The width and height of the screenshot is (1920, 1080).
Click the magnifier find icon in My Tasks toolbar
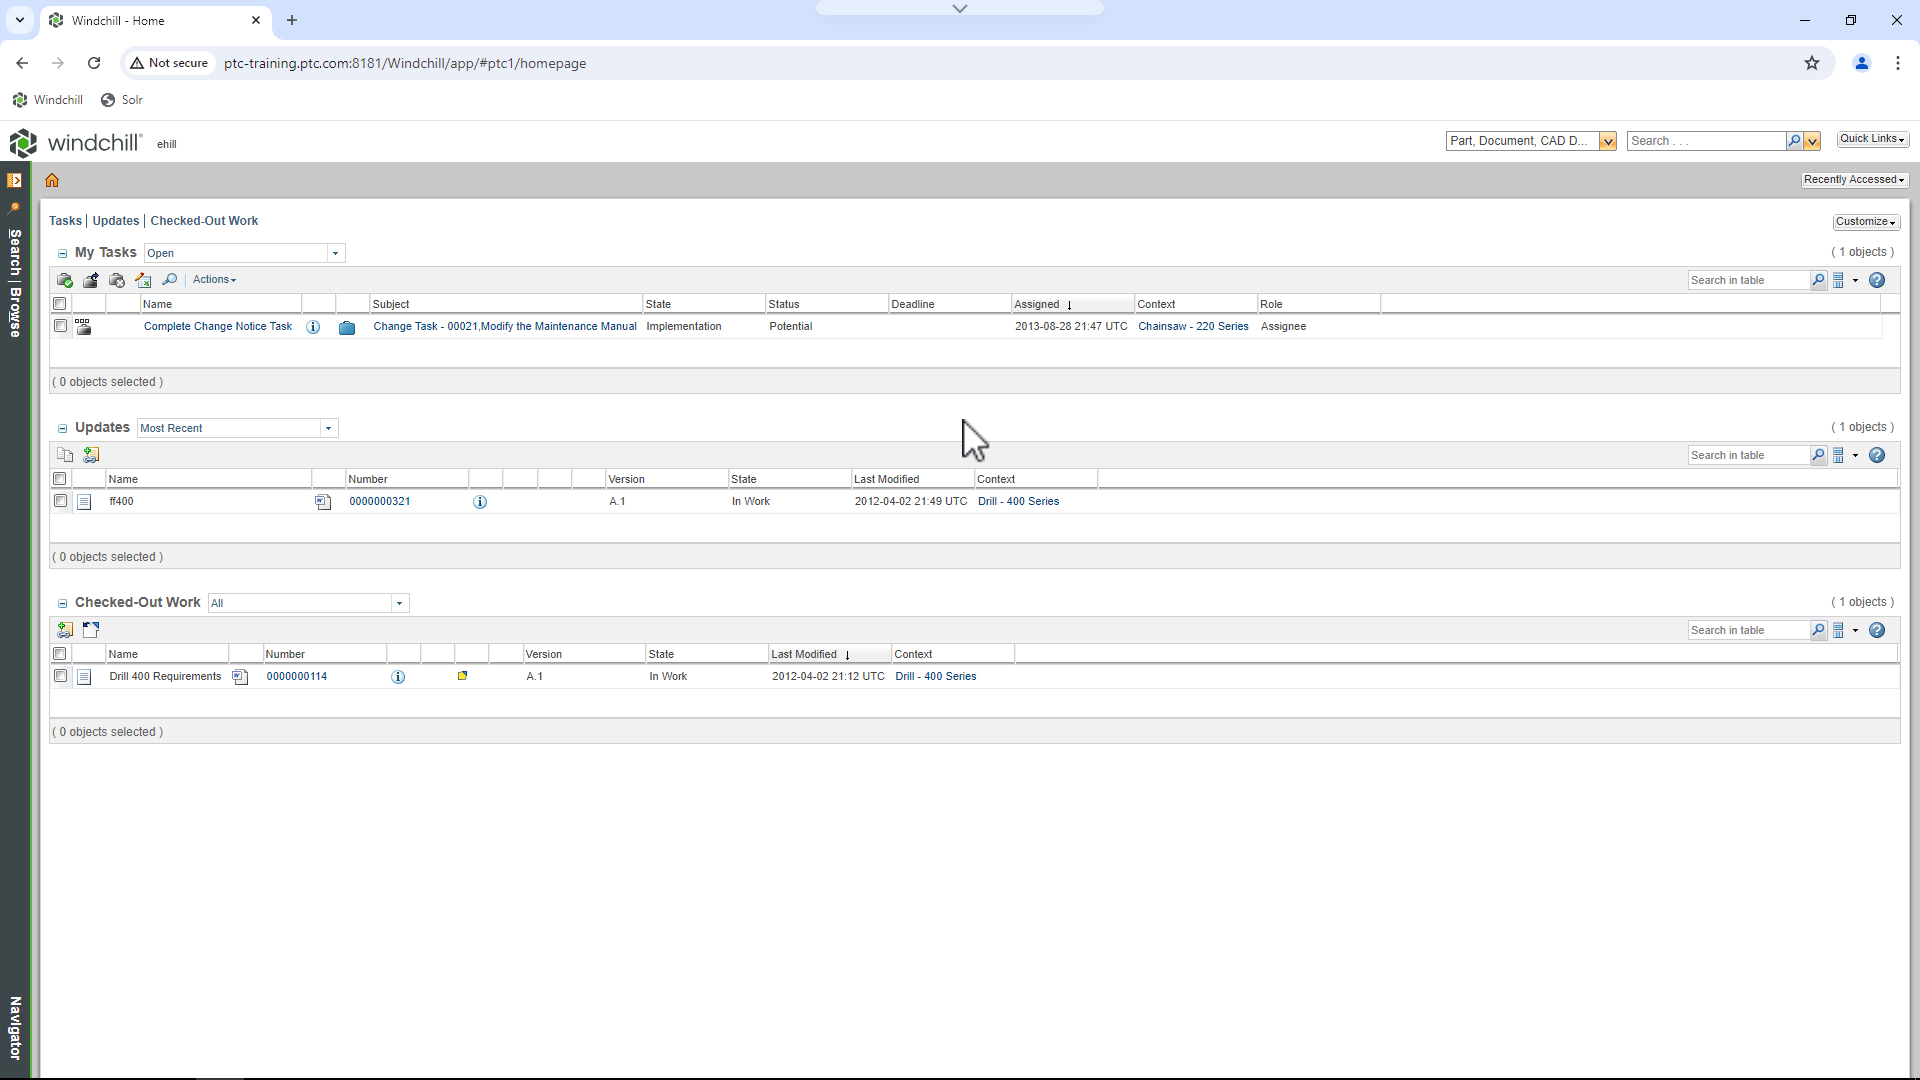[x=170, y=280]
